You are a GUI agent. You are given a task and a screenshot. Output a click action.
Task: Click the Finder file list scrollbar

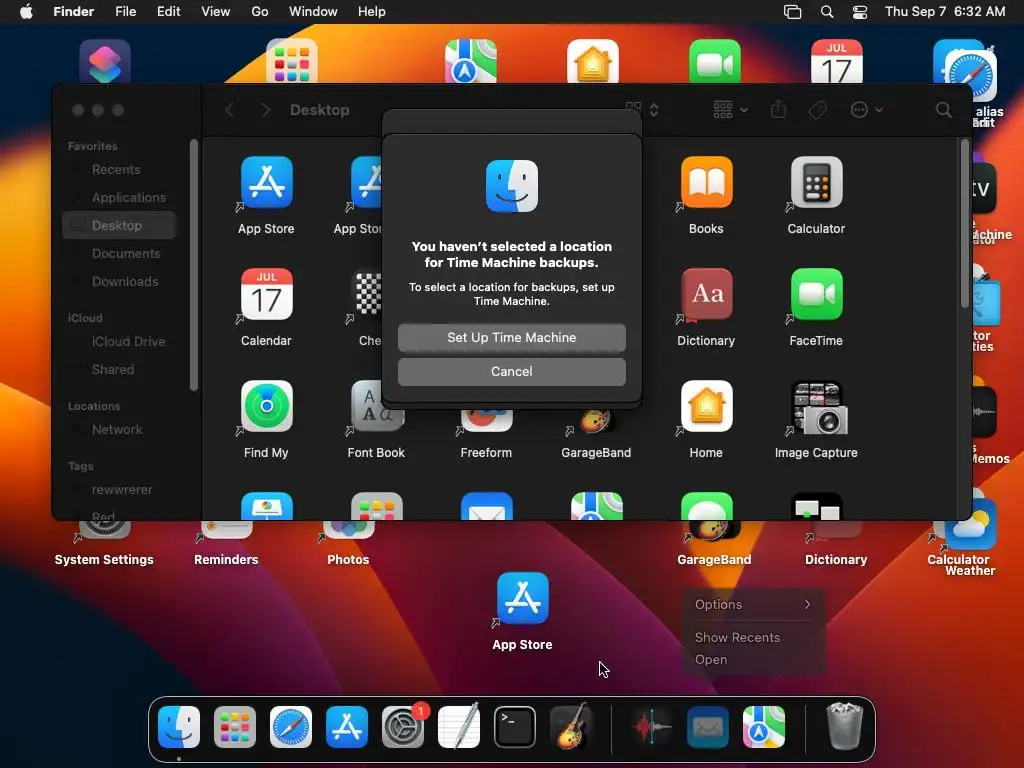[x=965, y=223]
